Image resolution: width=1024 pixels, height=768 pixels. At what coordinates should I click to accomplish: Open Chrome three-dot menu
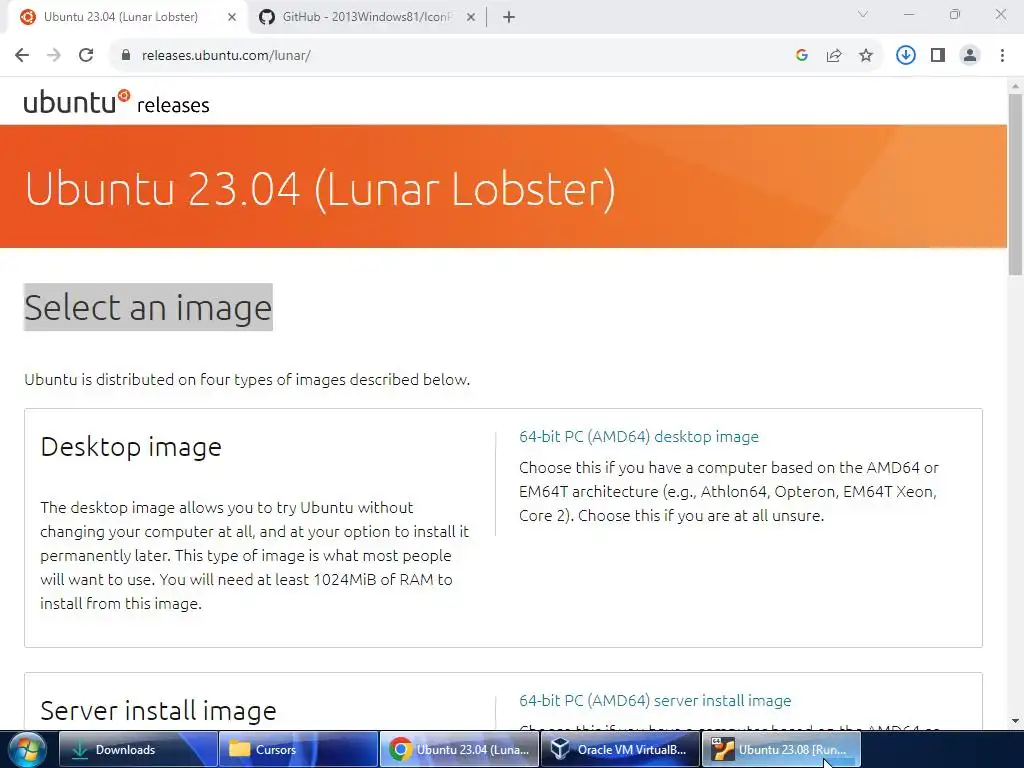coord(1002,56)
